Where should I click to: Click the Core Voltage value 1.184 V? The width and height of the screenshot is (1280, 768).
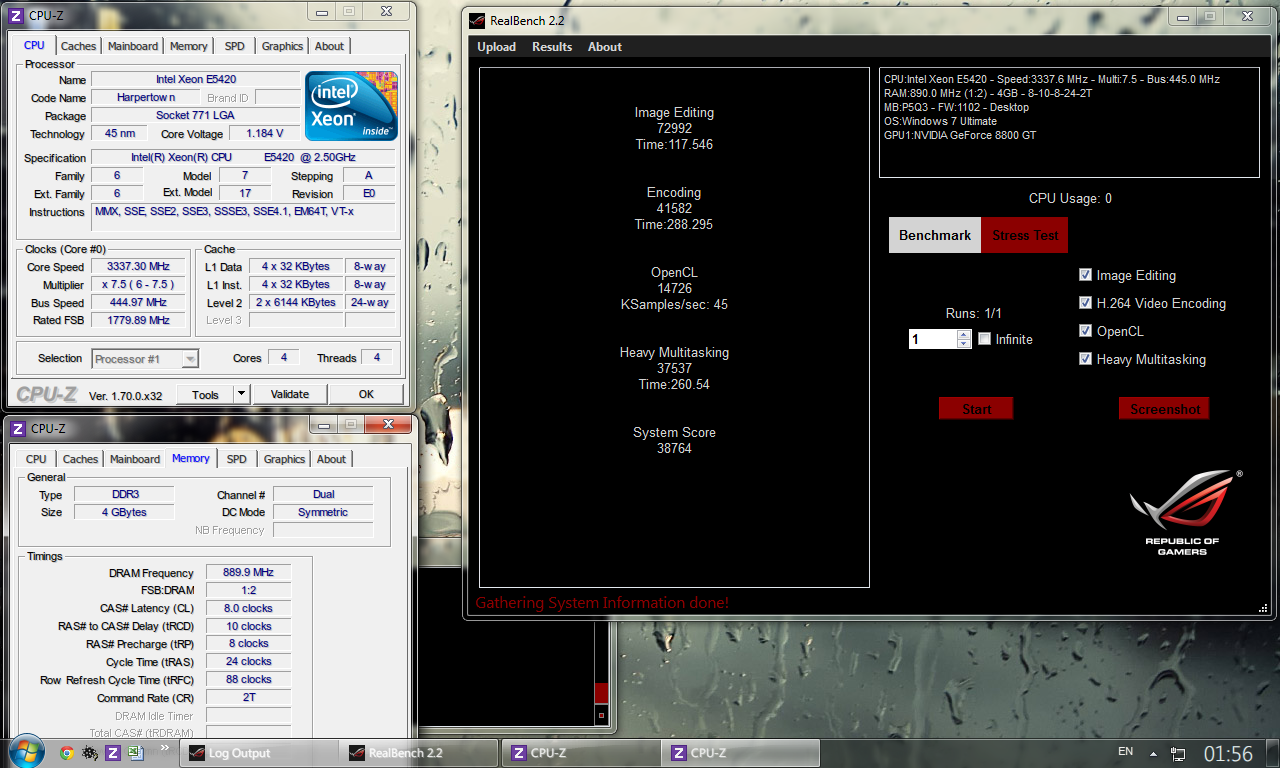(x=265, y=133)
